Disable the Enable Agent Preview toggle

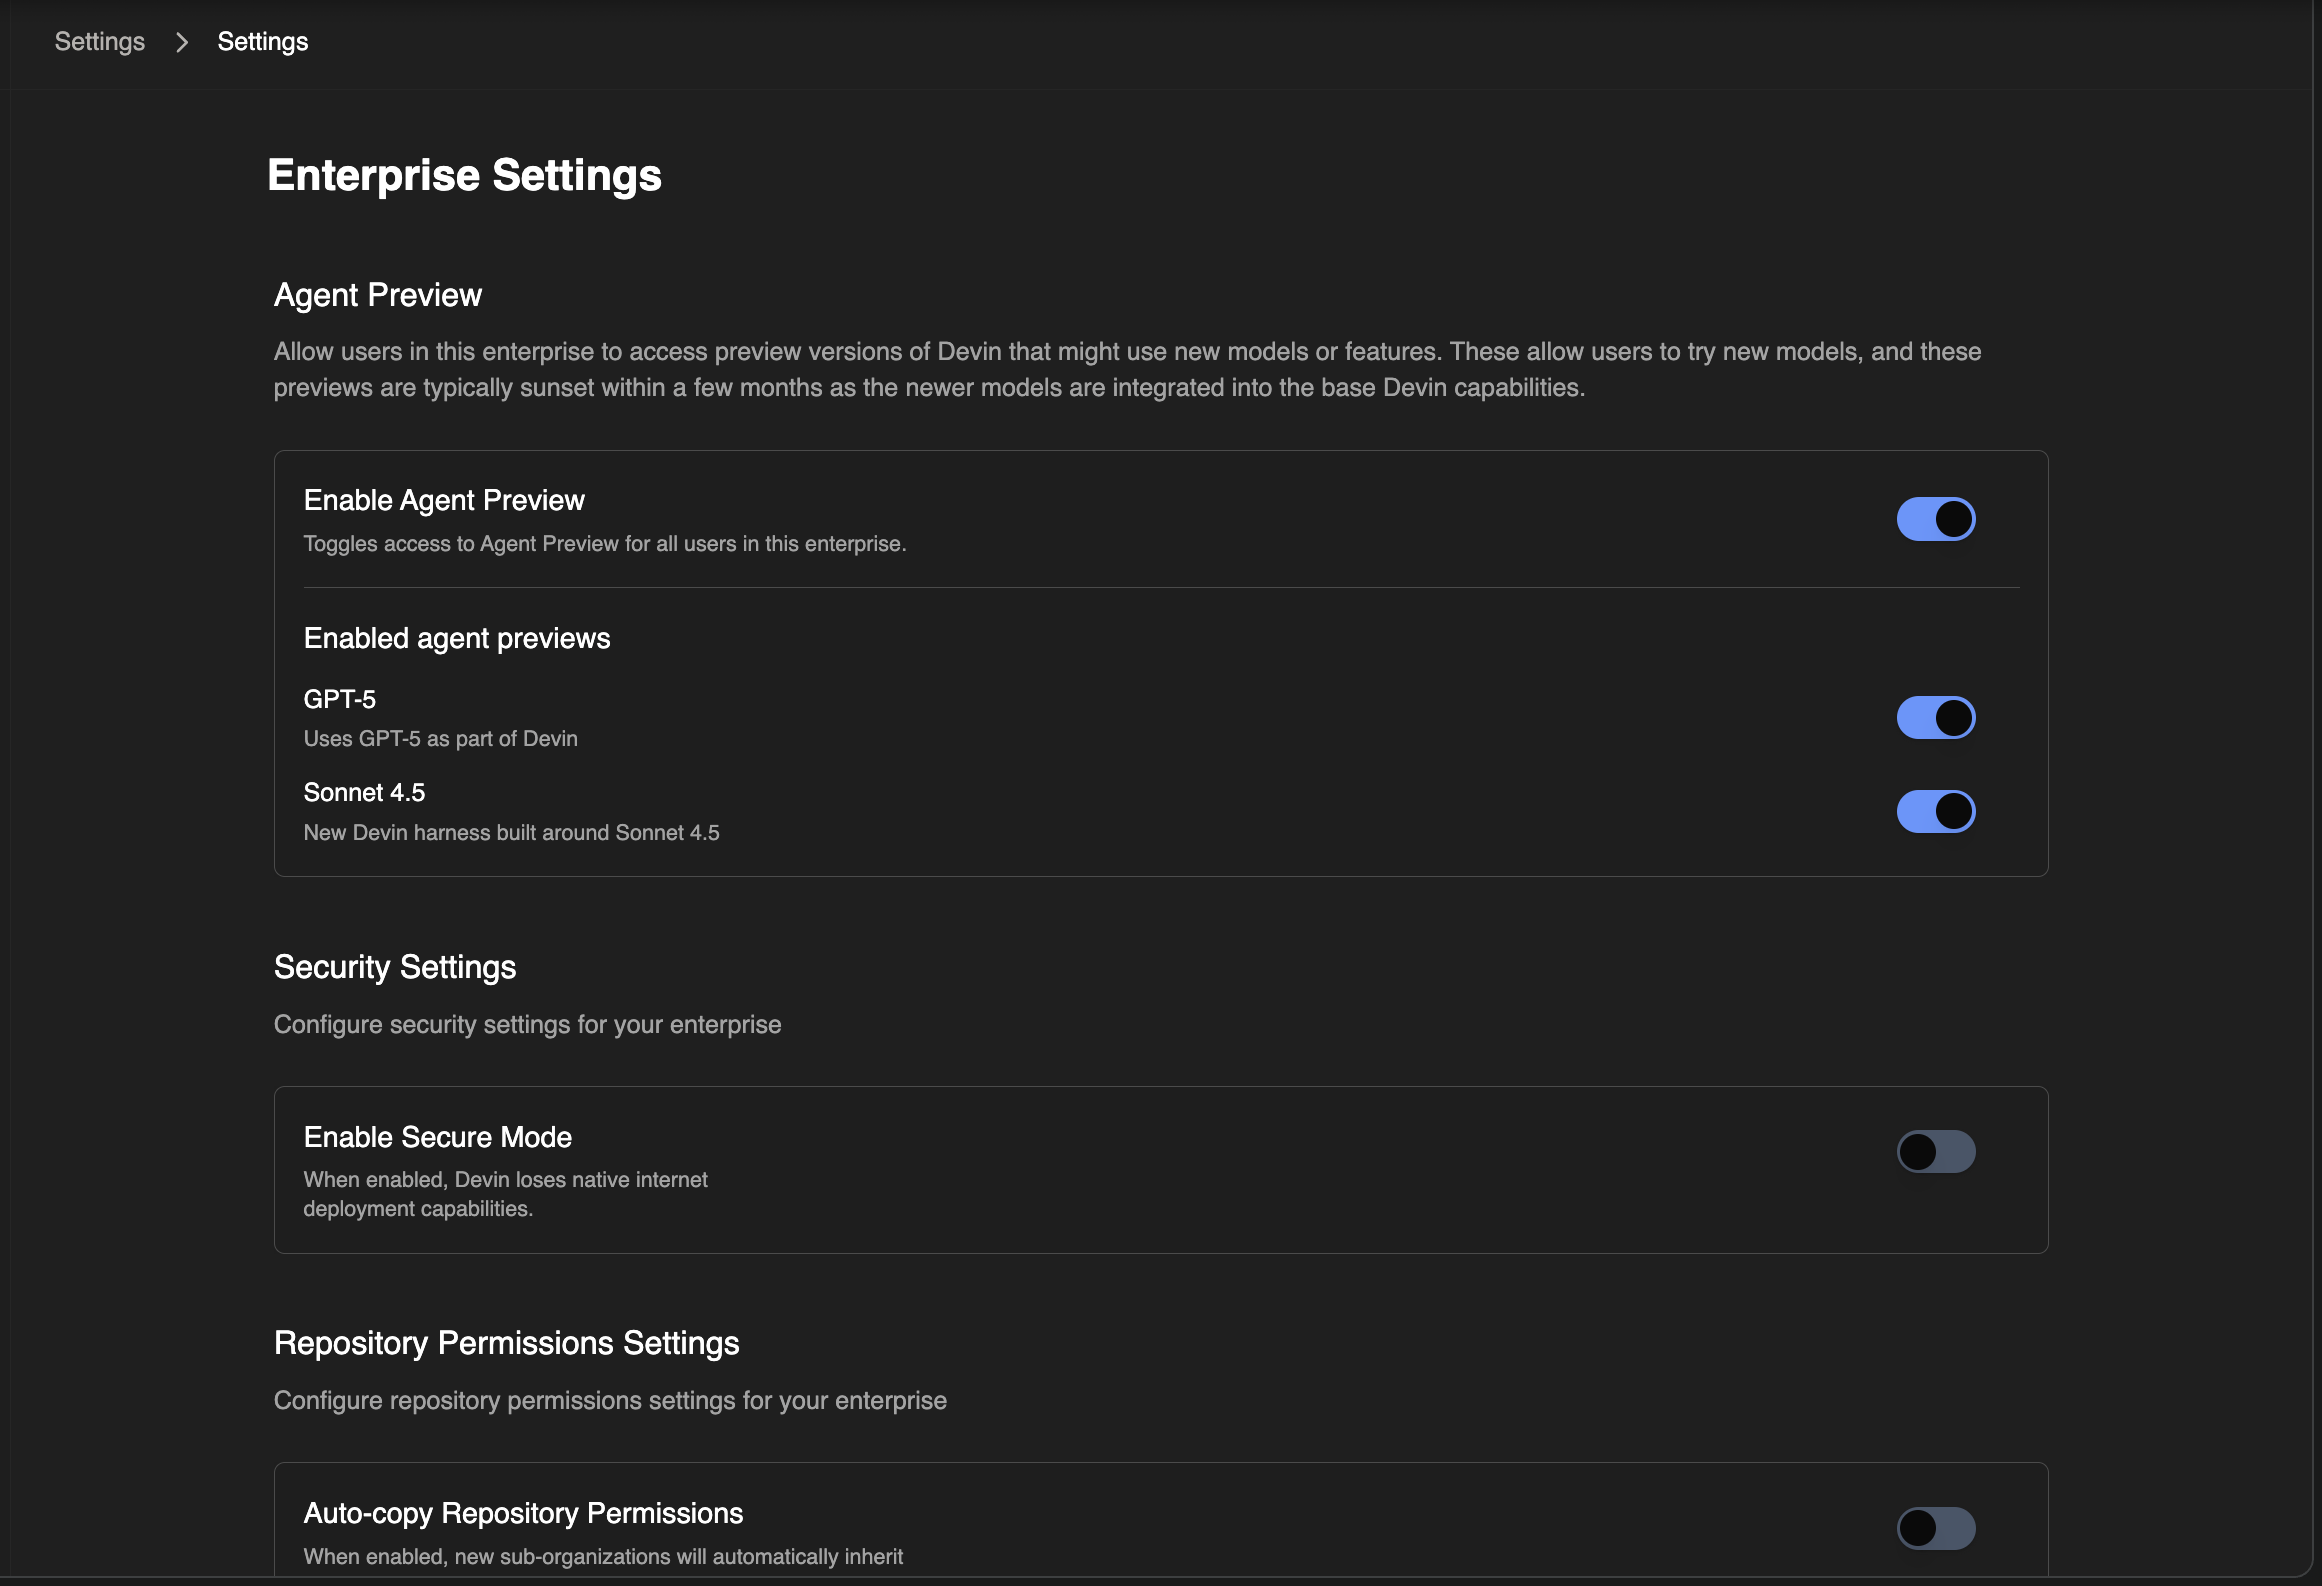coord(1935,519)
